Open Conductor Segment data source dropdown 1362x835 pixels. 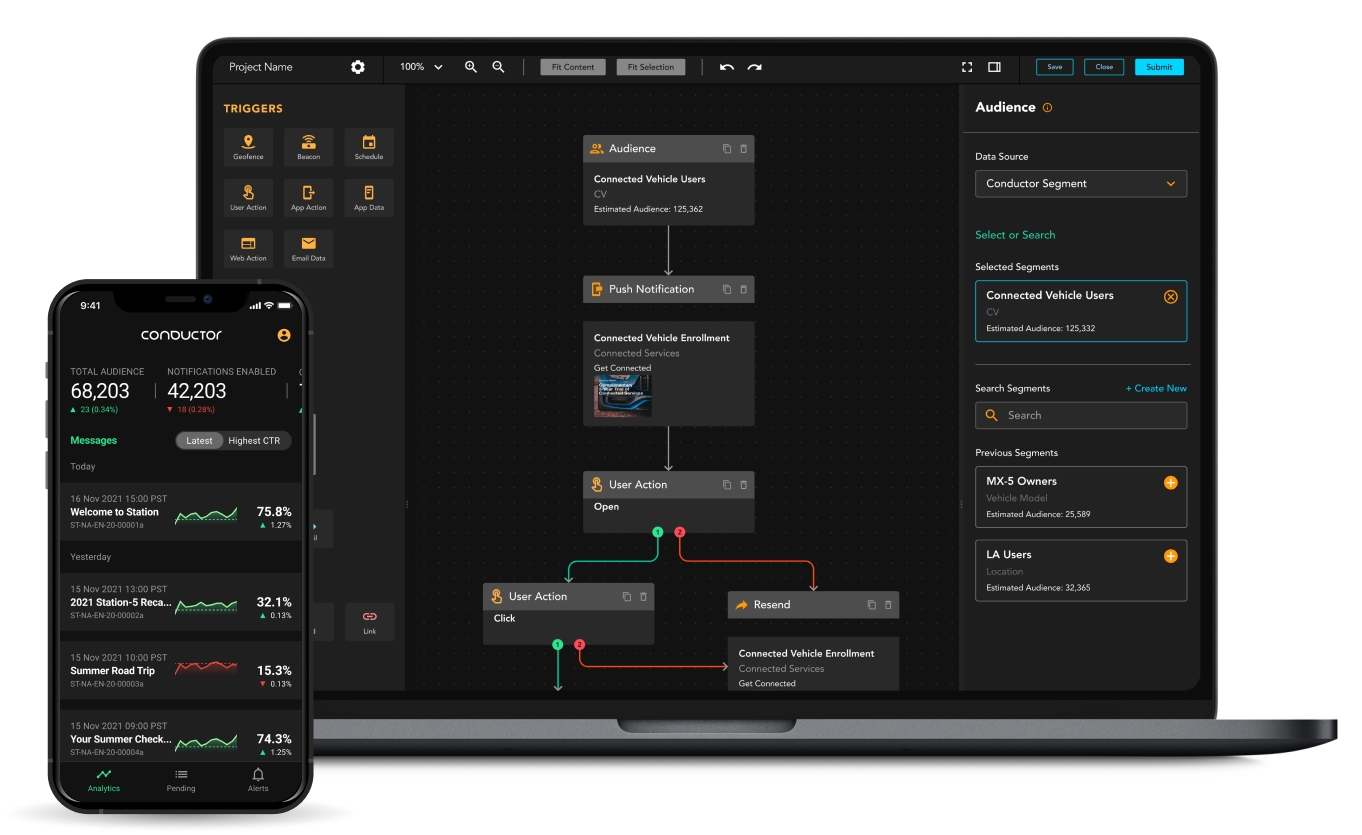point(1081,184)
